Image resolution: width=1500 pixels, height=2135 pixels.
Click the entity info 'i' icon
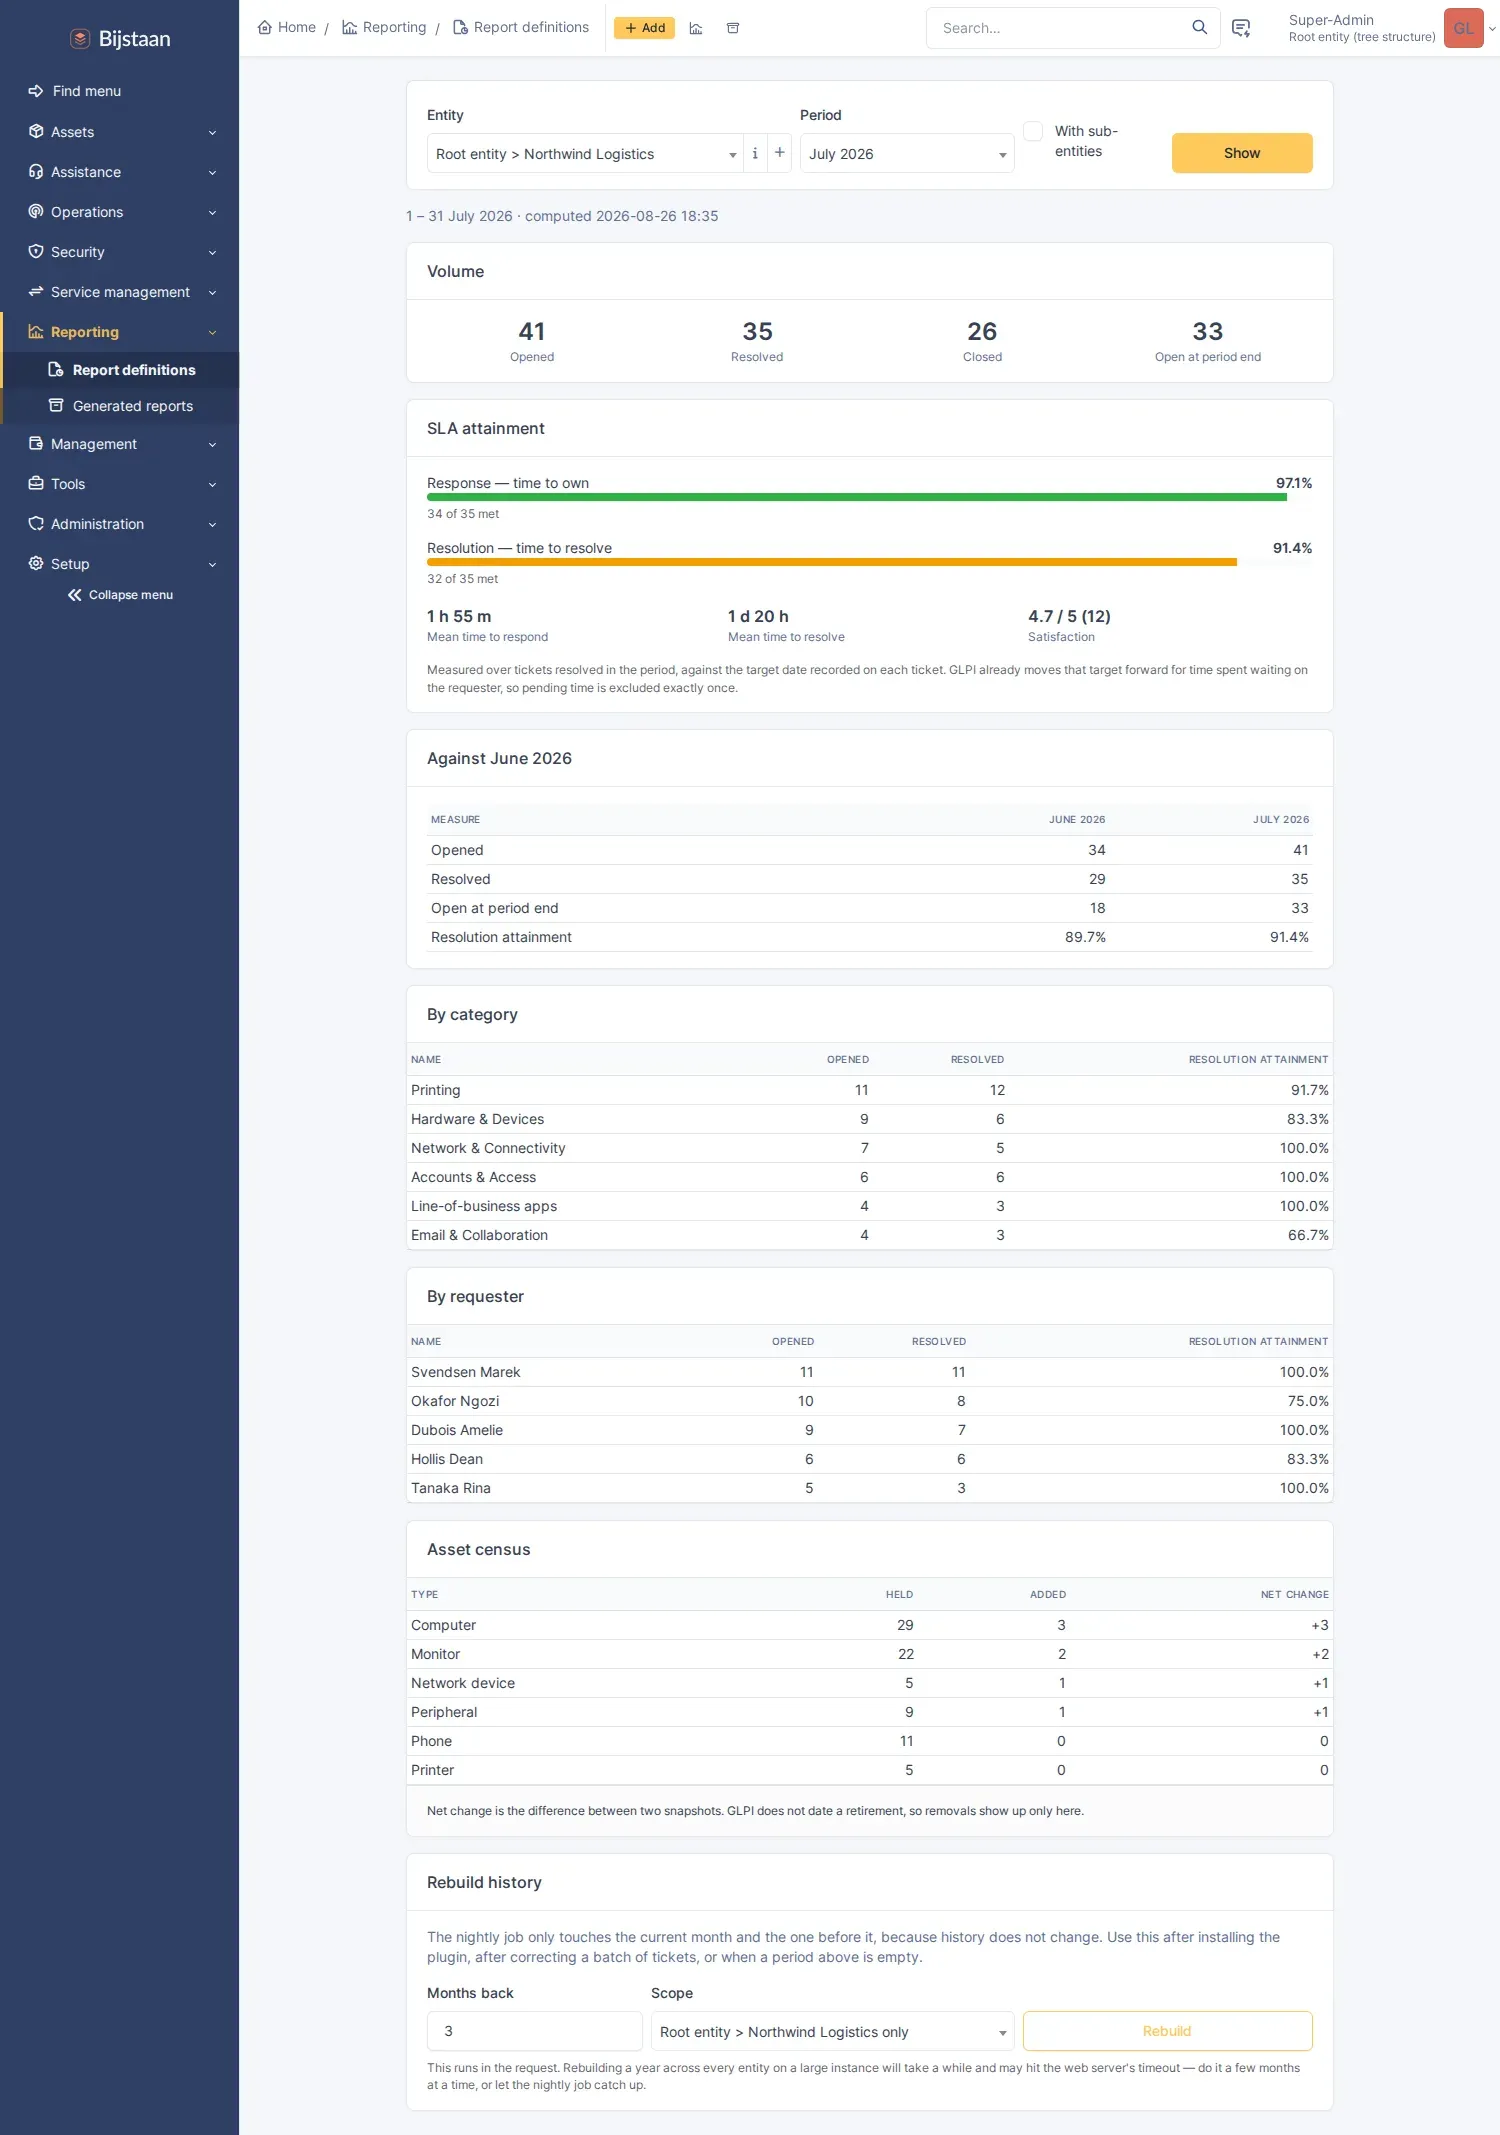755,153
